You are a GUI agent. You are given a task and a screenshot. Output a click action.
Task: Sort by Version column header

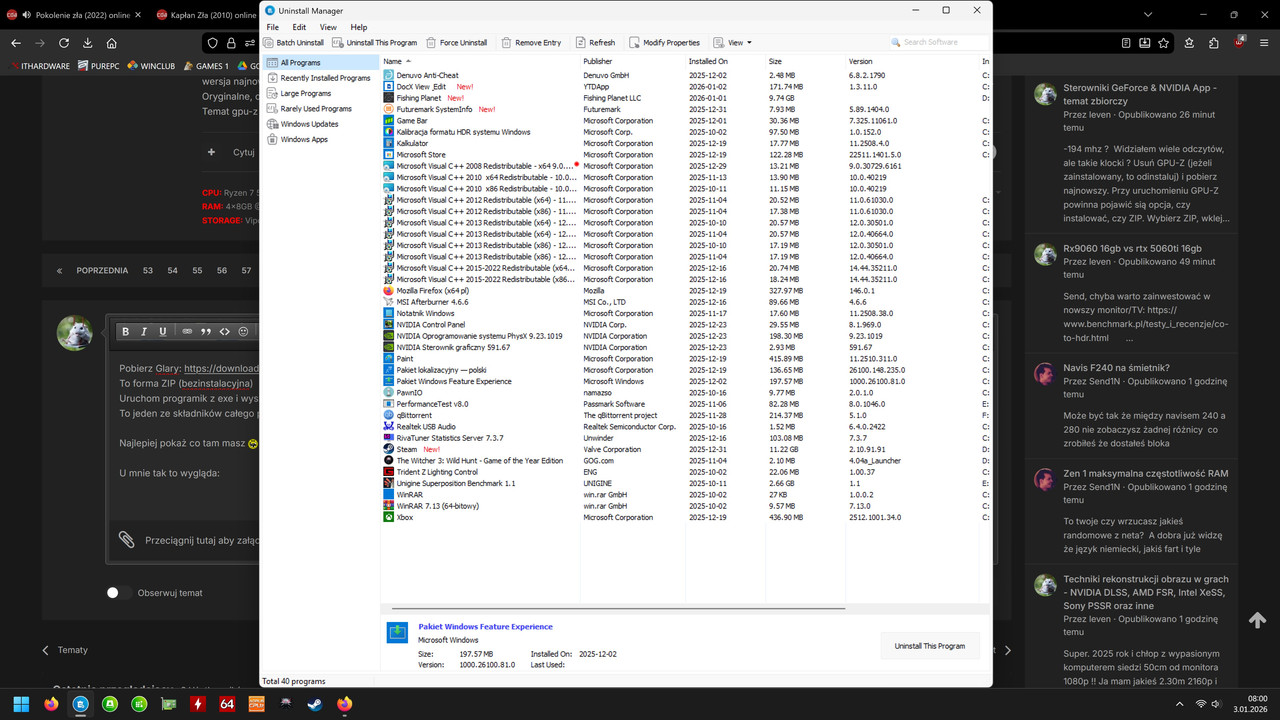pos(912,62)
